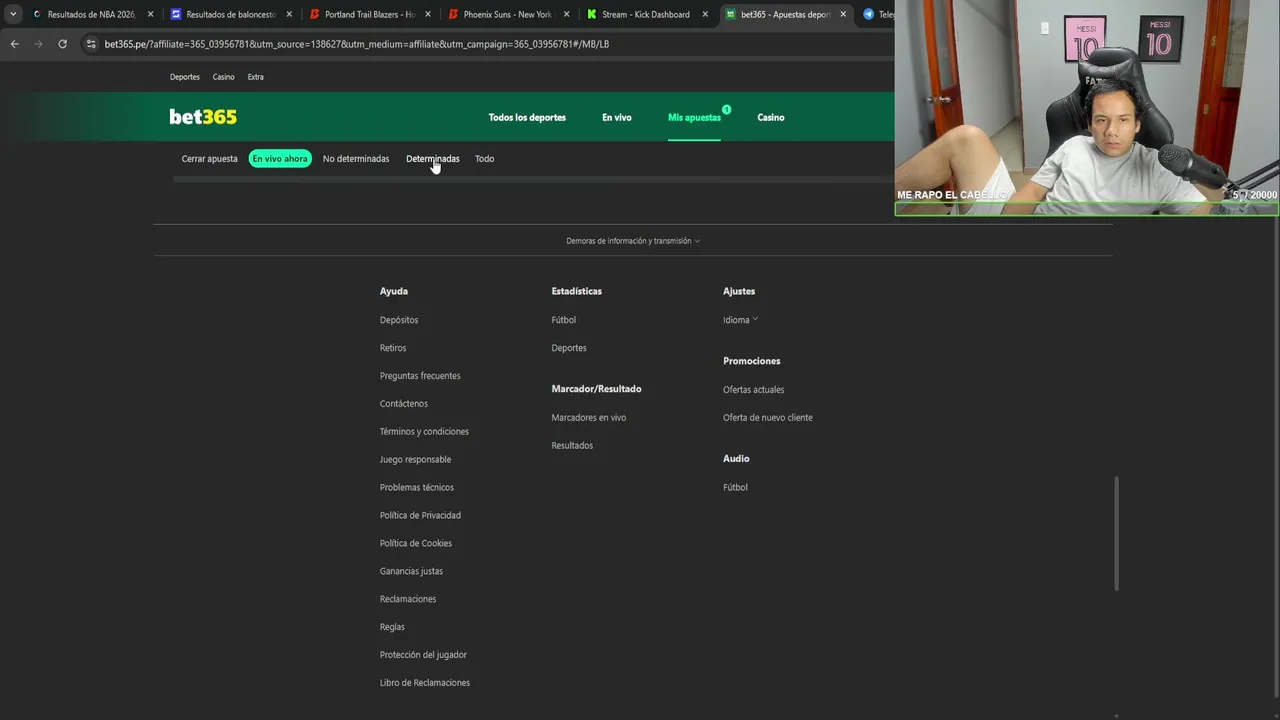Select the Determinadas filter
The image size is (1280, 720).
tap(433, 159)
